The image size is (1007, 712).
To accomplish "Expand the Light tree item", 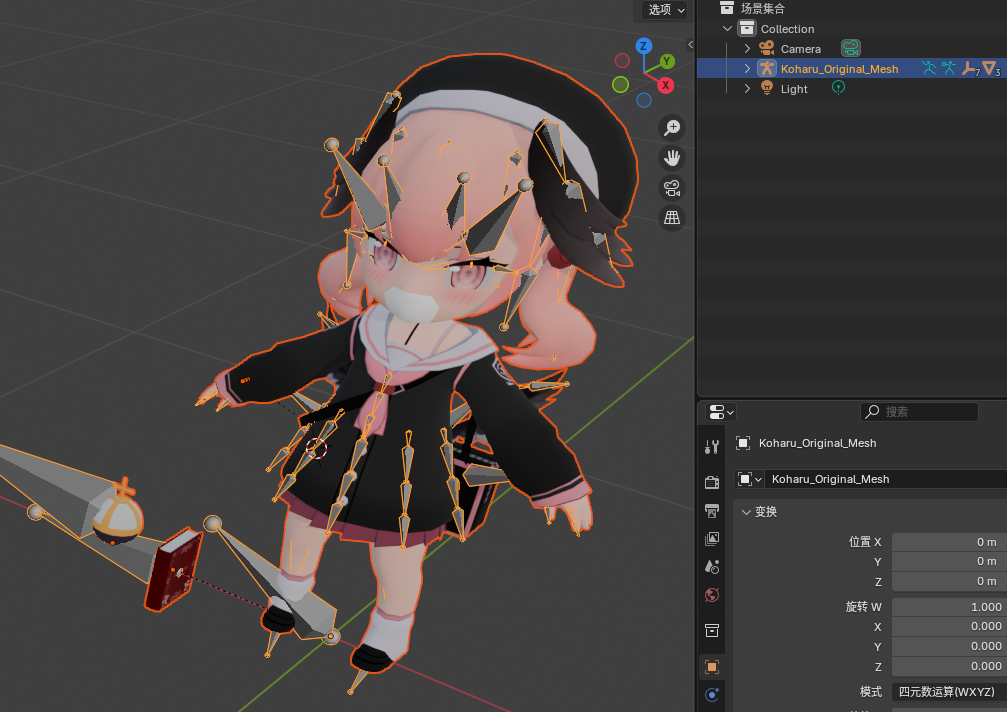I will 747,89.
